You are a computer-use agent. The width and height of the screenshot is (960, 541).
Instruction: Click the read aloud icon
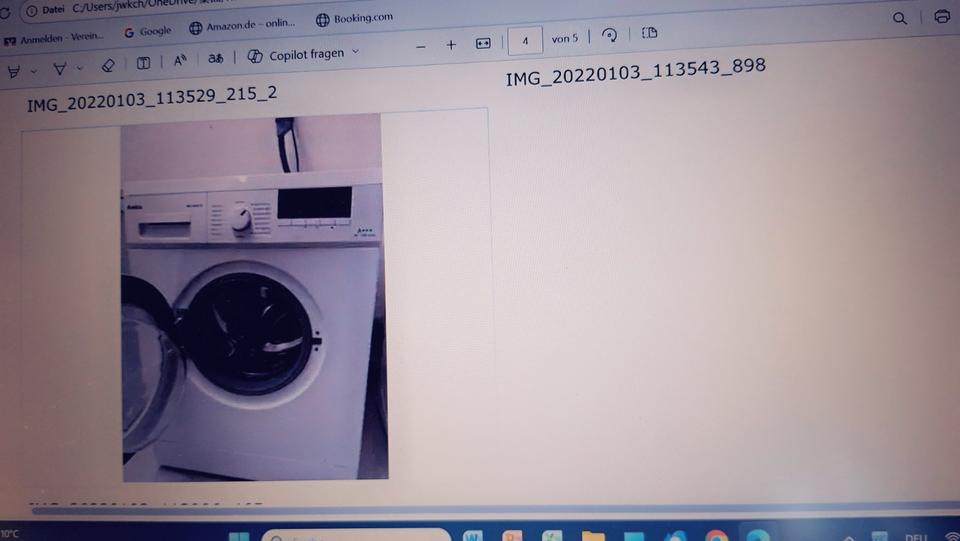[x=180, y=61]
